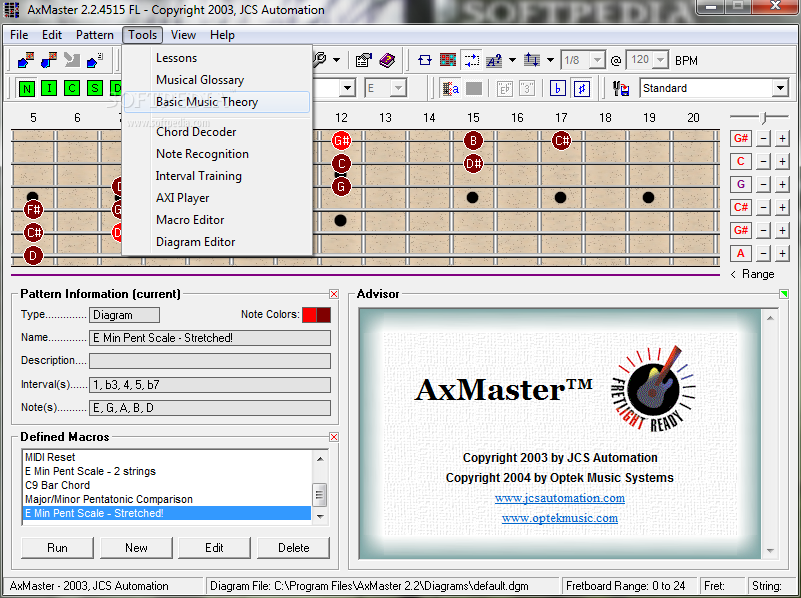
Task: Click the G# note marker at fret 12
Action: (341, 140)
